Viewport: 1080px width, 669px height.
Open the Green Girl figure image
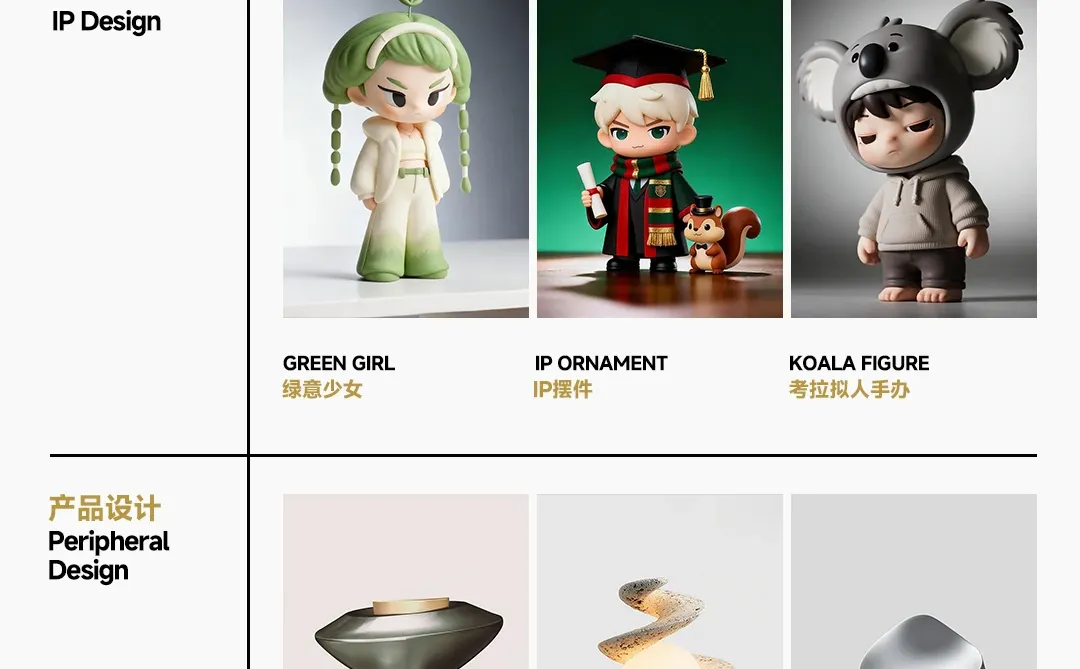[x=406, y=158]
